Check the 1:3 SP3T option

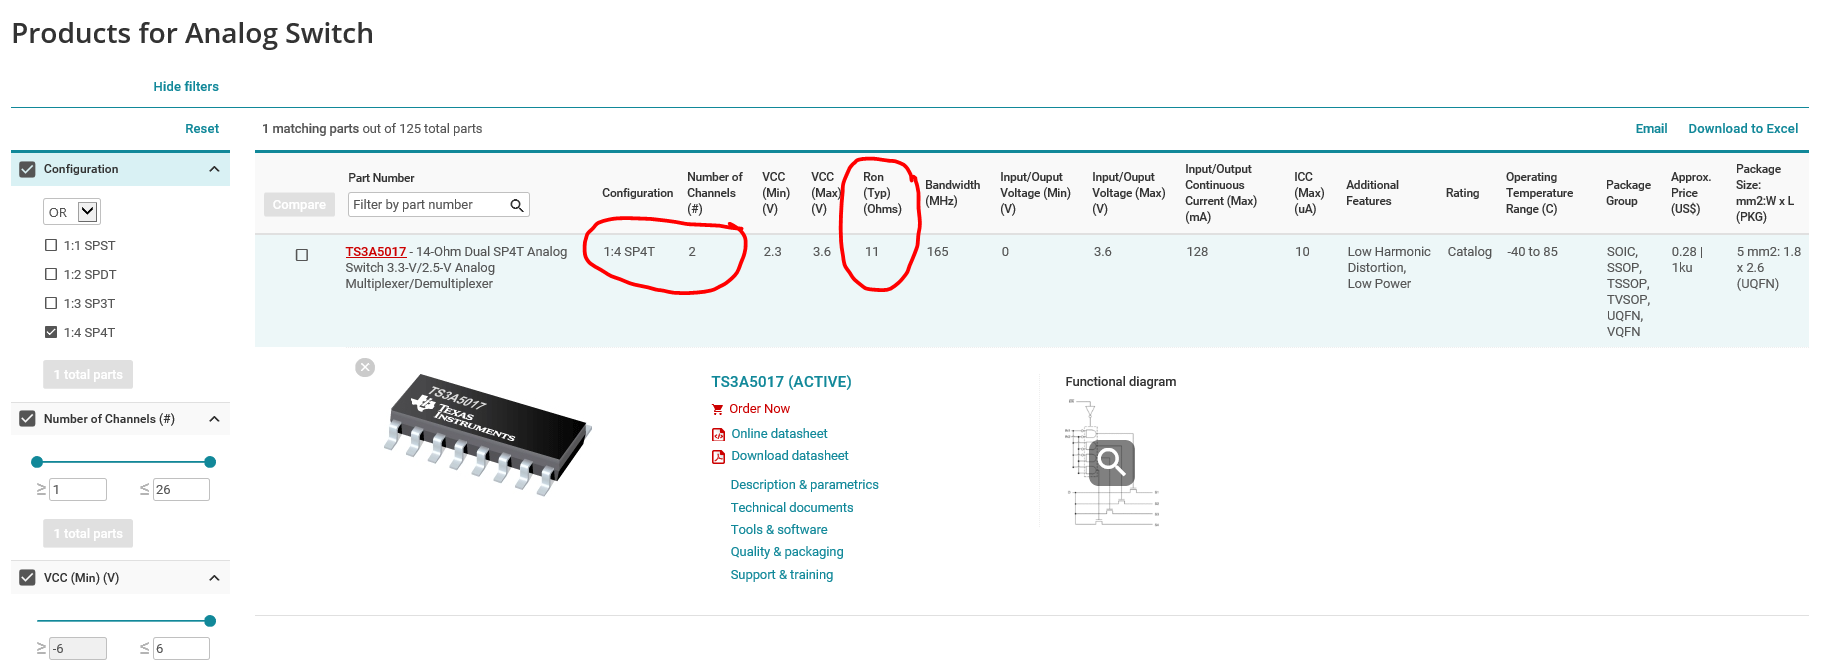click(51, 303)
